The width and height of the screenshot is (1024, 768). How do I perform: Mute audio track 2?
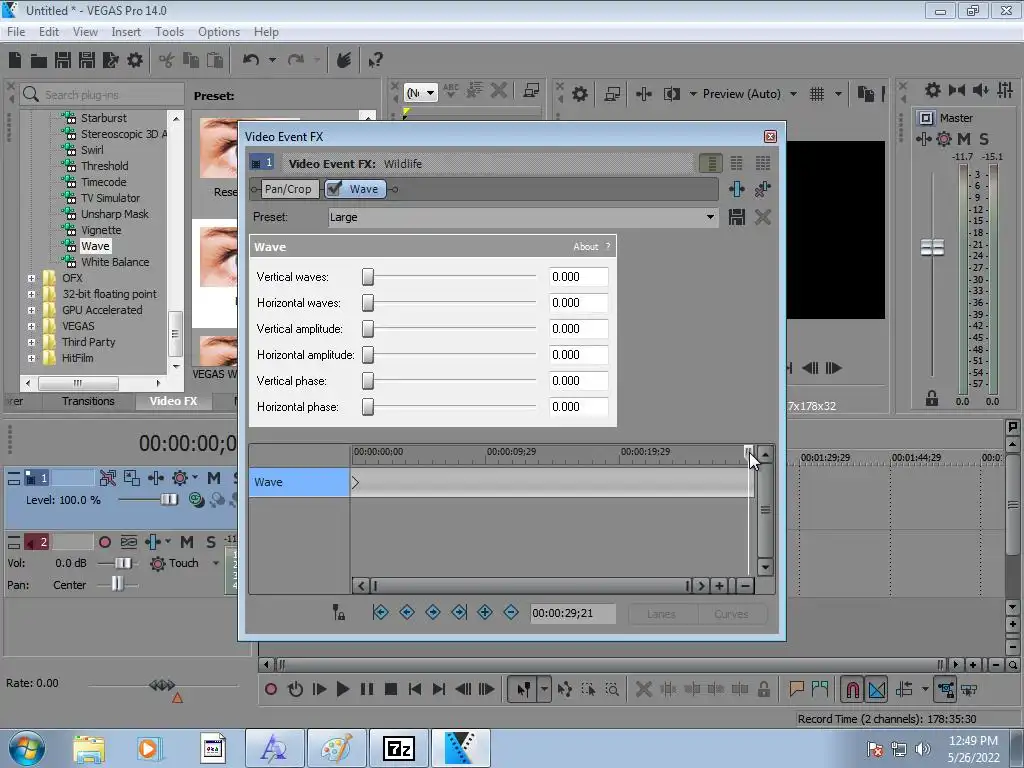coord(187,542)
